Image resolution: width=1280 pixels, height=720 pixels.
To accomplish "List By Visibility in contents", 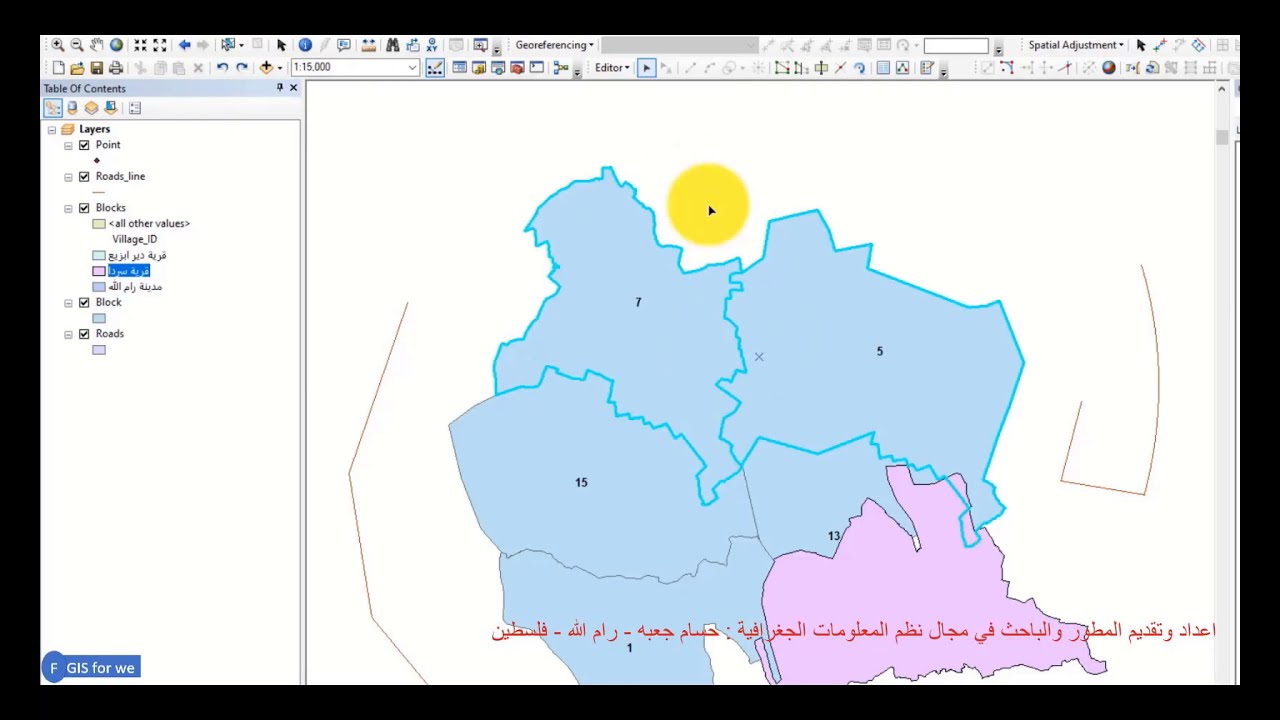I will 91,108.
